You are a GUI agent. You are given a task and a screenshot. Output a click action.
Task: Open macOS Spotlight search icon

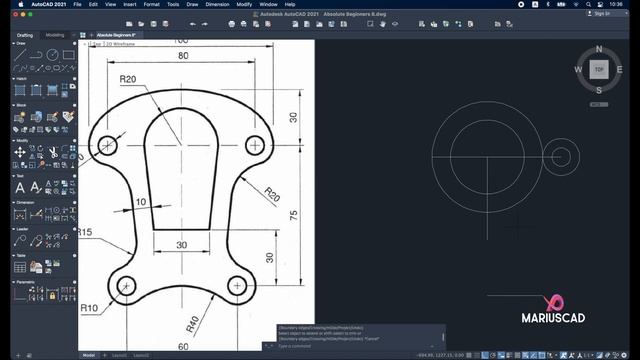click(x=588, y=4)
